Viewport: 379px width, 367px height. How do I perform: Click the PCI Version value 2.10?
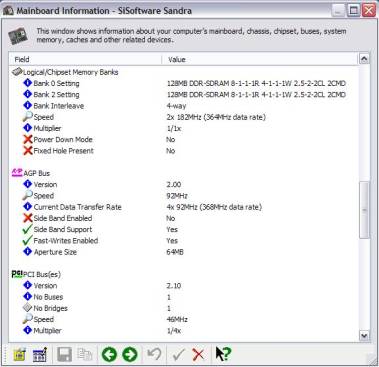(x=174, y=286)
